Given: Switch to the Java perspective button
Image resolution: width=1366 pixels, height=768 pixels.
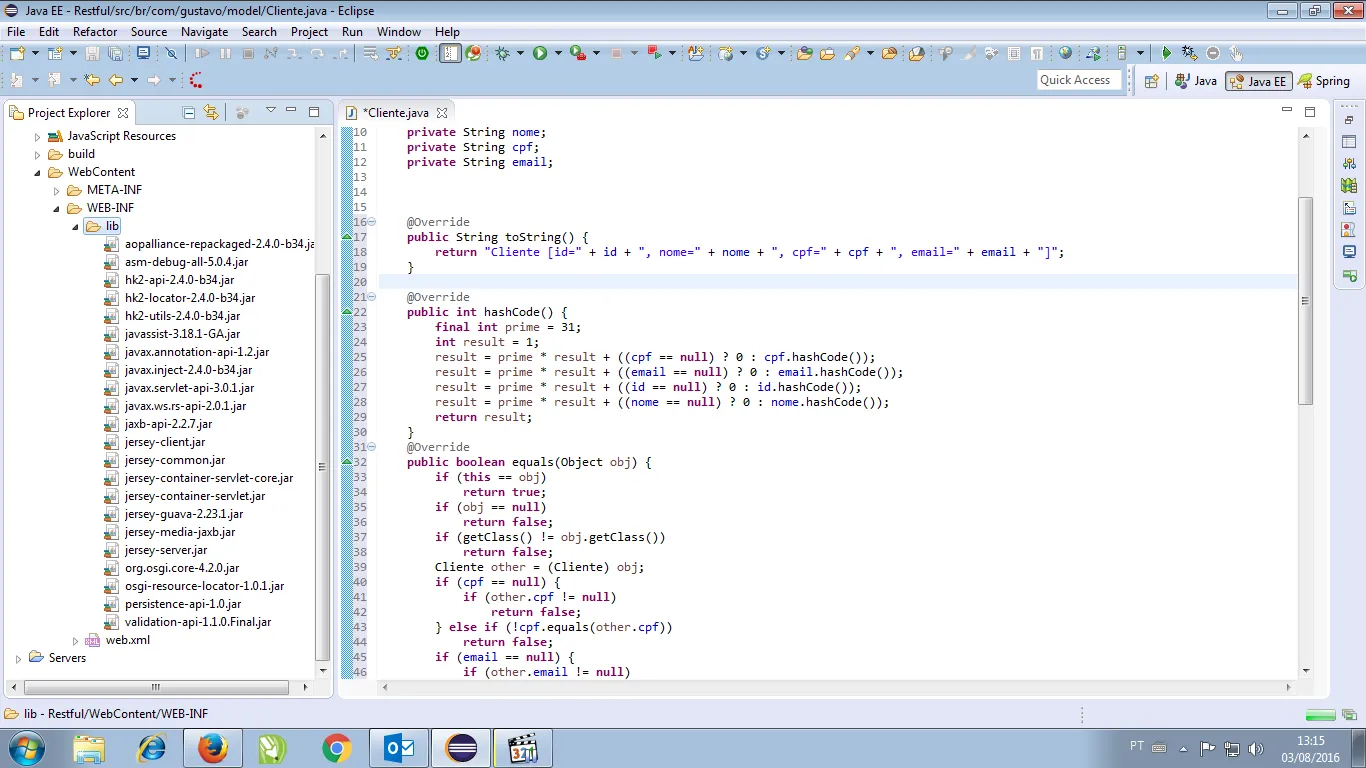Looking at the screenshot, I should pyautogui.click(x=1196, y=81).
